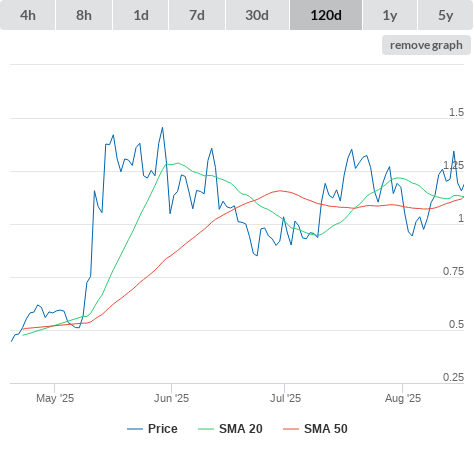
Task: Switch to the 8h time range
Action: pos(84,15)
